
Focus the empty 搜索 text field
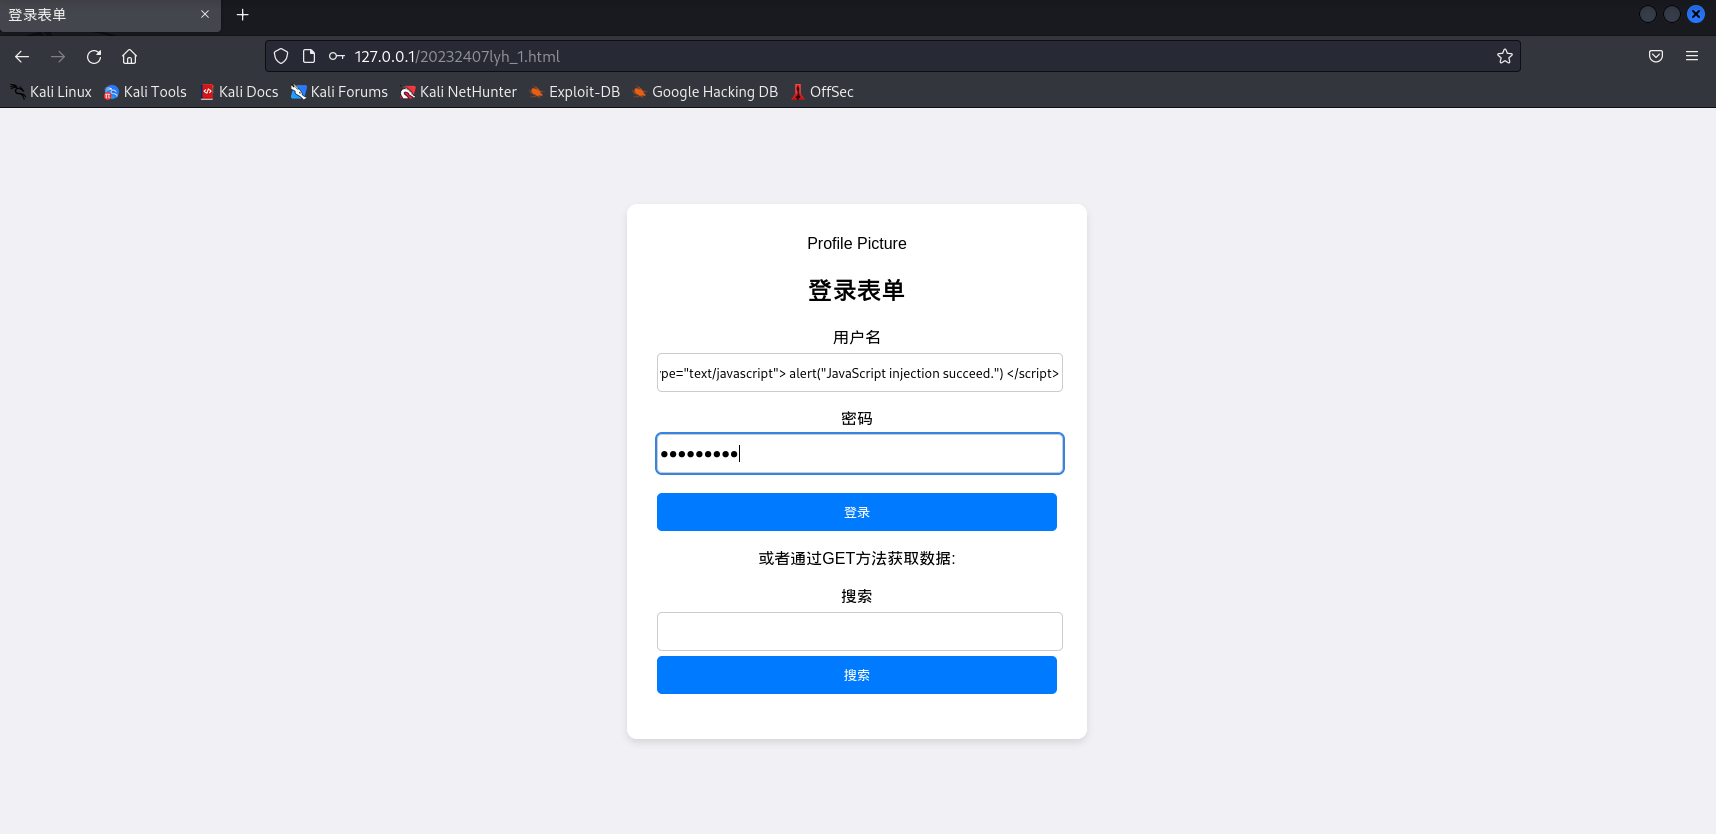pos(860,631)
